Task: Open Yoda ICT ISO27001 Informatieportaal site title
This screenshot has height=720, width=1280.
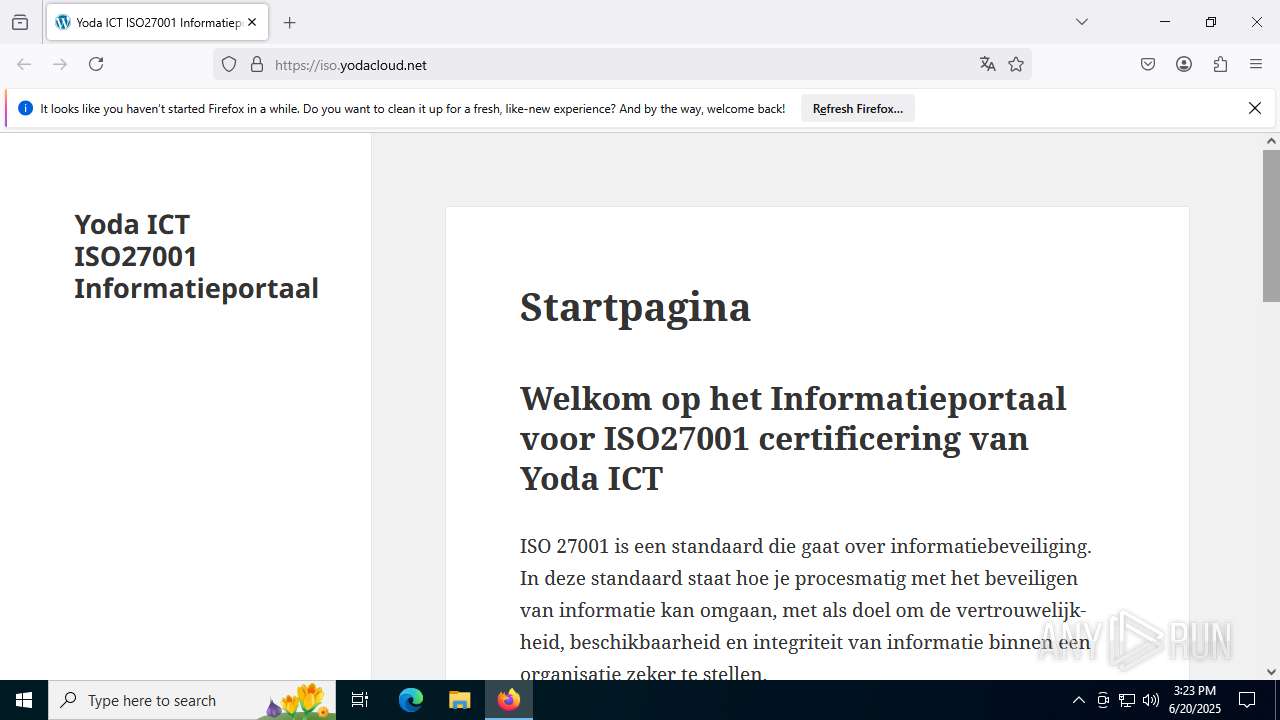Action: [x=196, y=256]
